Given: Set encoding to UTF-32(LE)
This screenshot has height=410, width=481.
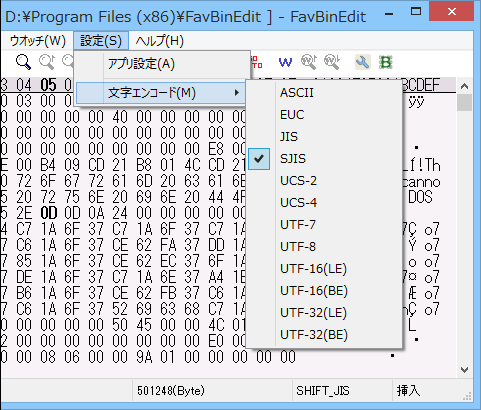Looking at the screenshot, I should 324,313.
